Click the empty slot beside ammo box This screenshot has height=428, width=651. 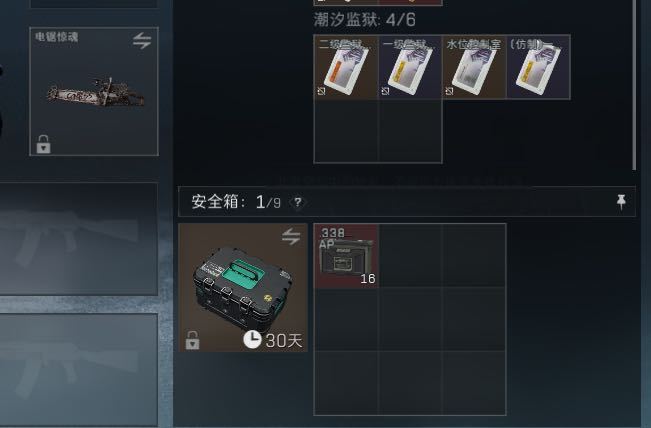tap(411, 256)
